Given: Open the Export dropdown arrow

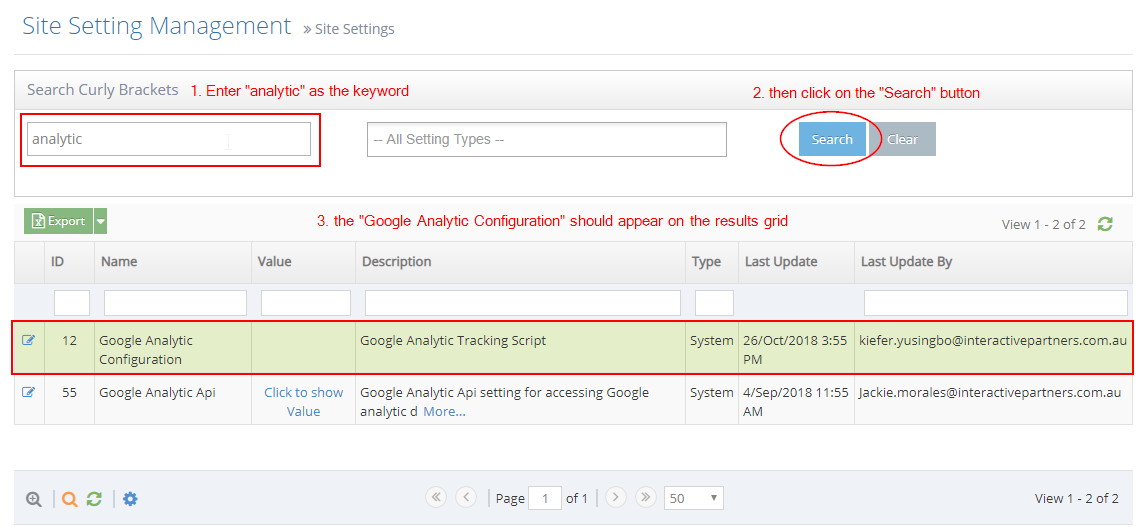Looking at the screenshot, I should click(101, 221).
